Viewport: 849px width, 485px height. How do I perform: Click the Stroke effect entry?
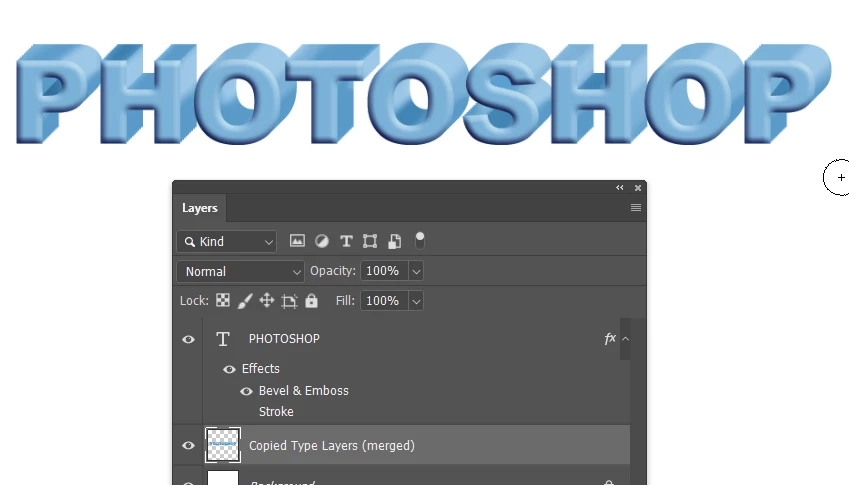(276, 412)
